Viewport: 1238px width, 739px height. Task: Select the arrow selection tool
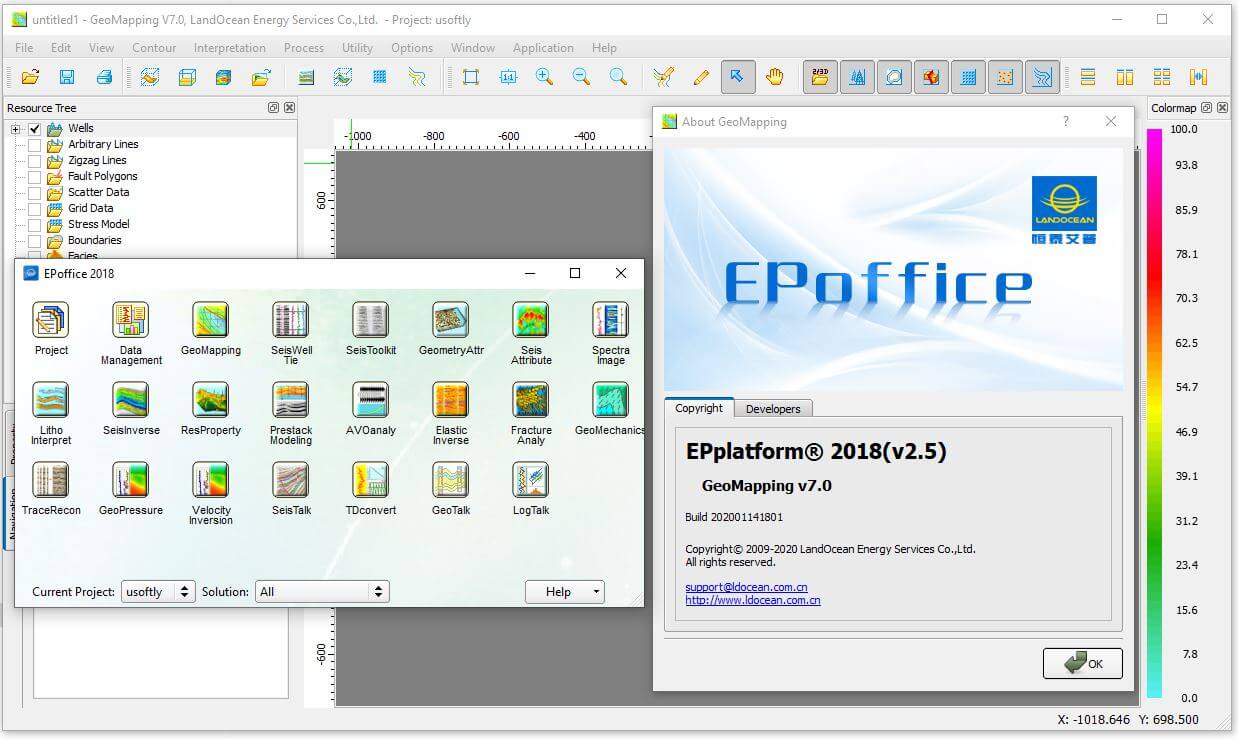[739, 77]
